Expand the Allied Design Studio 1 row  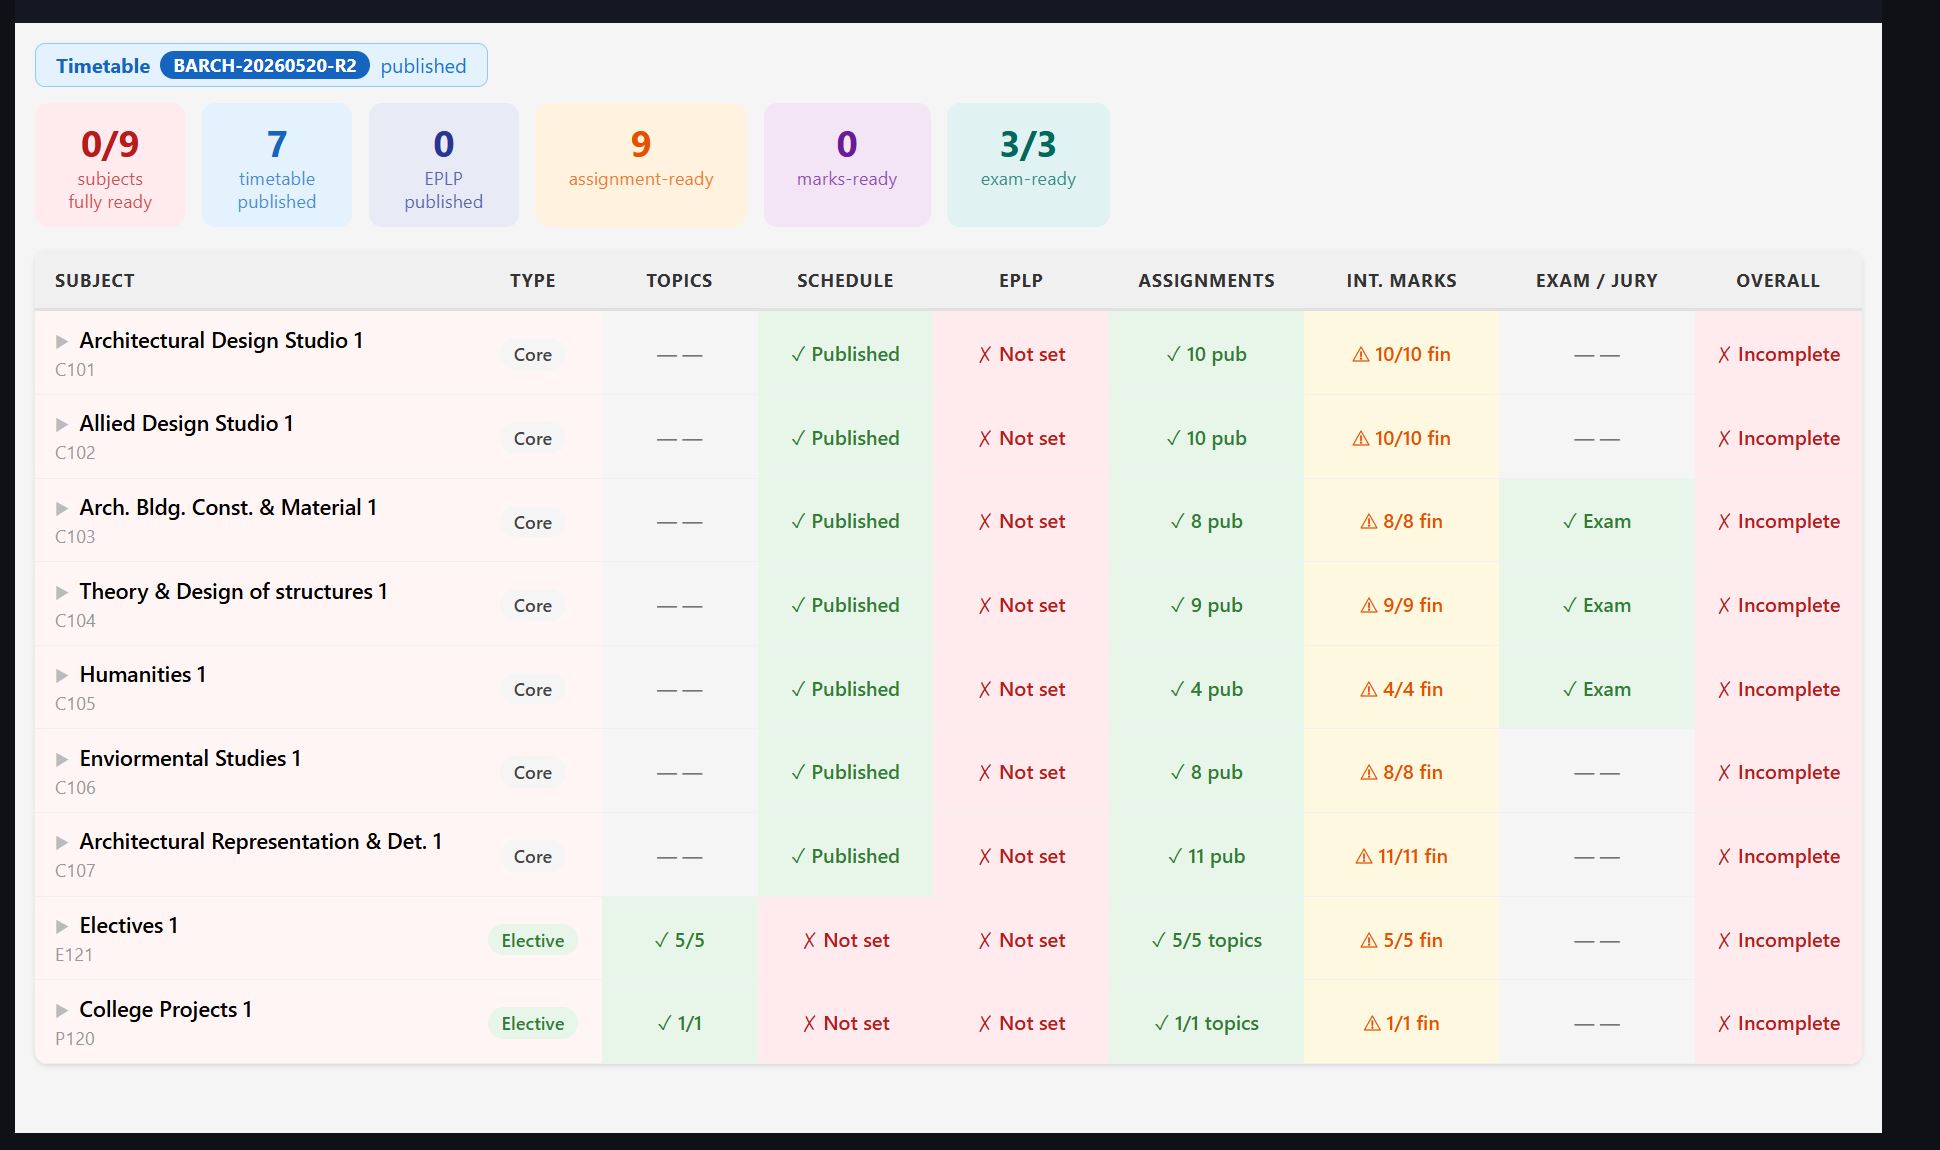pyautogui.click(x=62, y=425)
